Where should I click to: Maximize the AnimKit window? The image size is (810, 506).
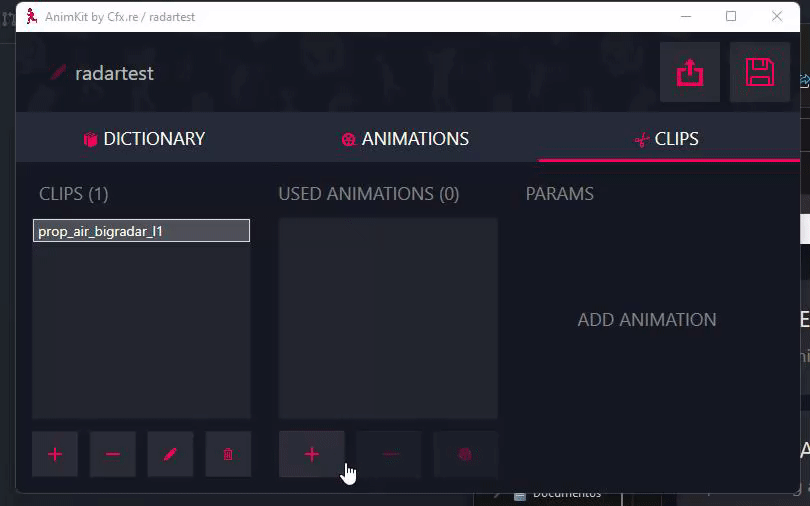click(x=731, y=17)
